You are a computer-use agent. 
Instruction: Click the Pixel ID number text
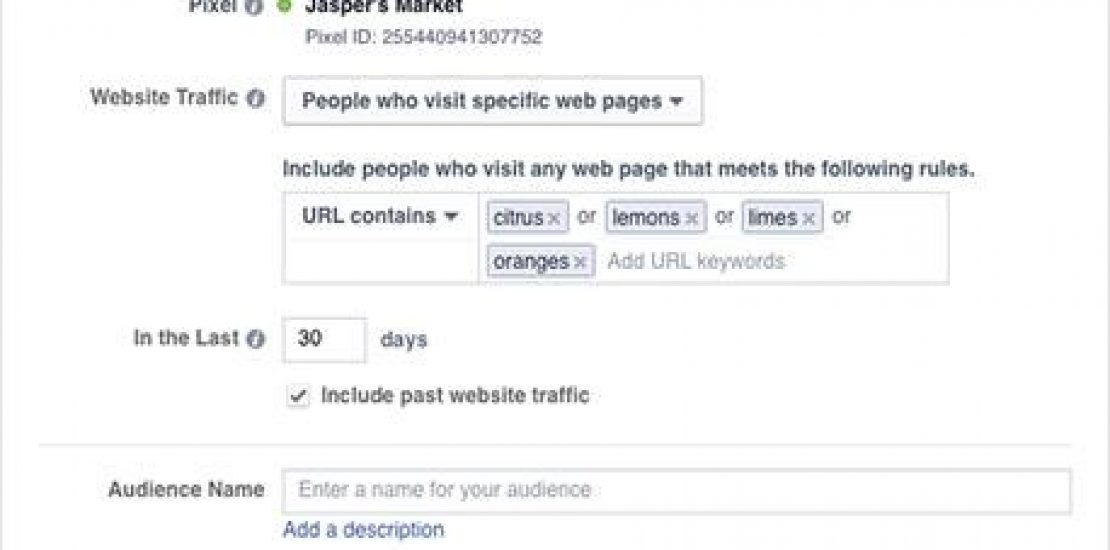click(x=424, y=38)
